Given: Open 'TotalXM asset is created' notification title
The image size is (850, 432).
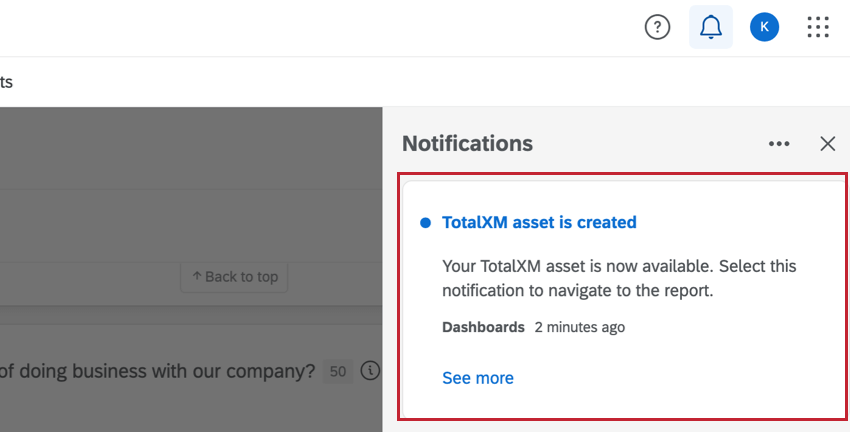Looking at the screenshot, I should point(539,222).
